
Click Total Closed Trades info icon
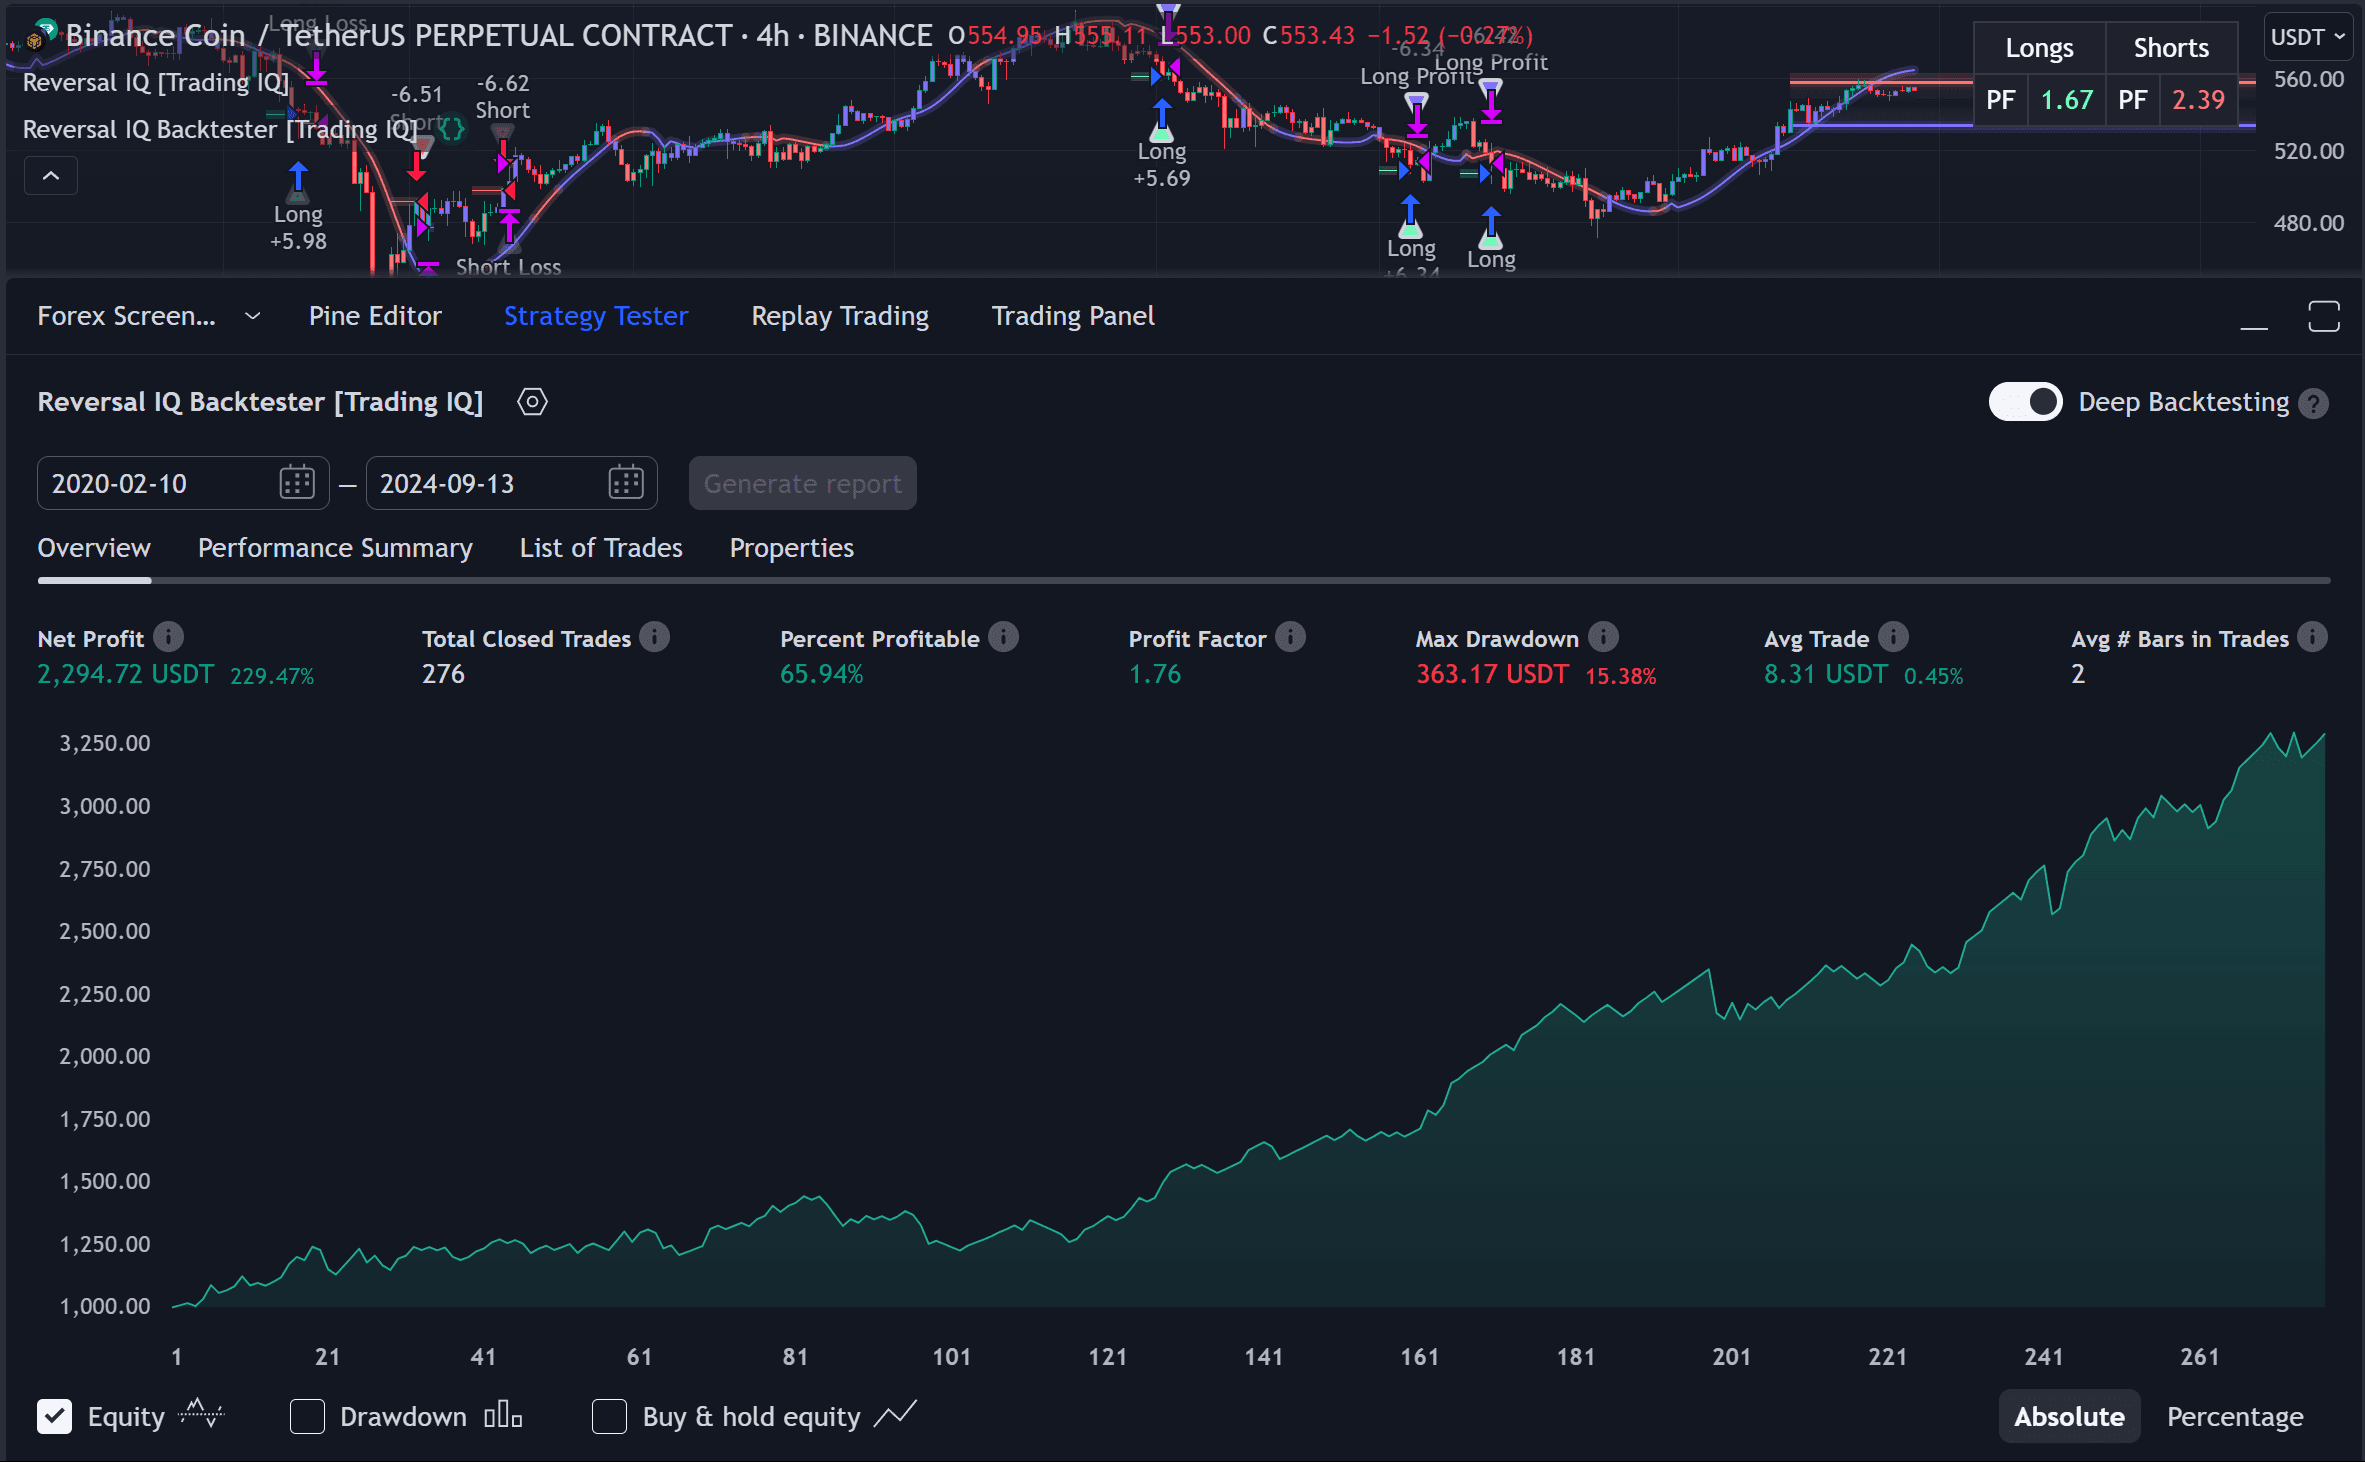point(655,637)
